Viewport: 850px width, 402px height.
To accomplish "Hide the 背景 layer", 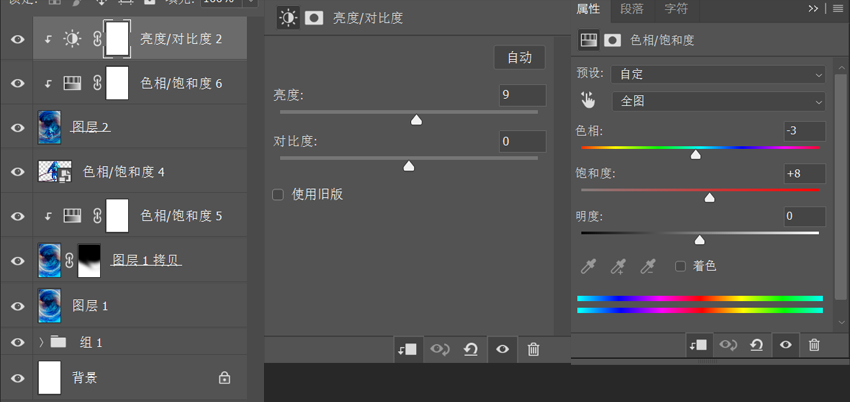I will (18, 378).
